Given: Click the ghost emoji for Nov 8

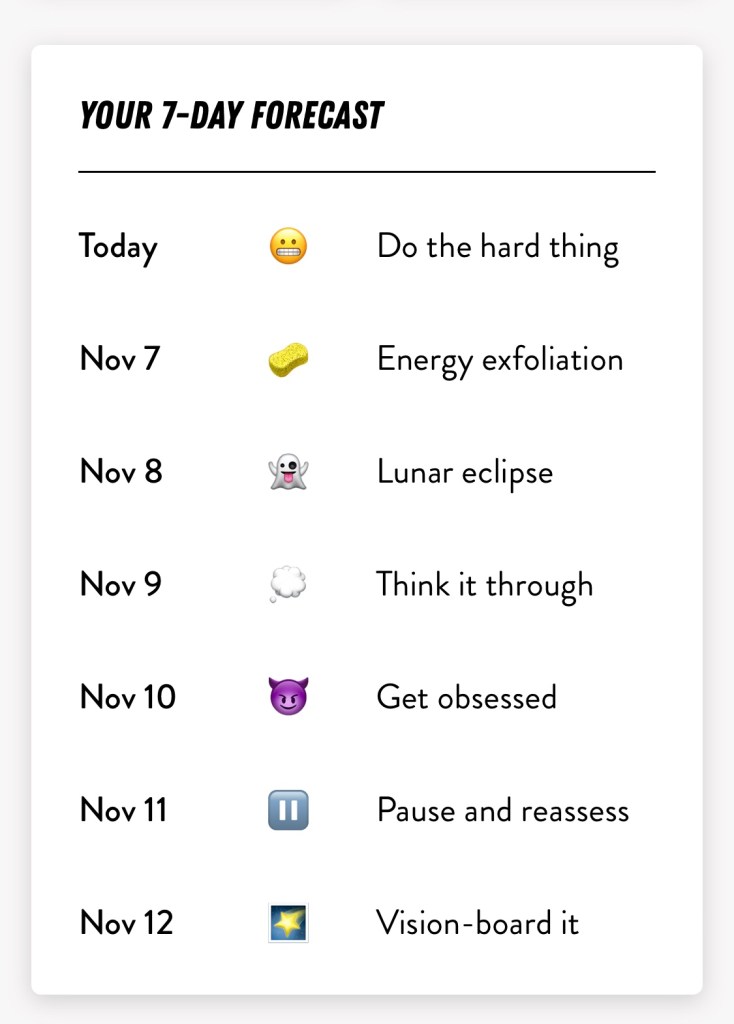Looking at the screenshot, I should (288, 472).
